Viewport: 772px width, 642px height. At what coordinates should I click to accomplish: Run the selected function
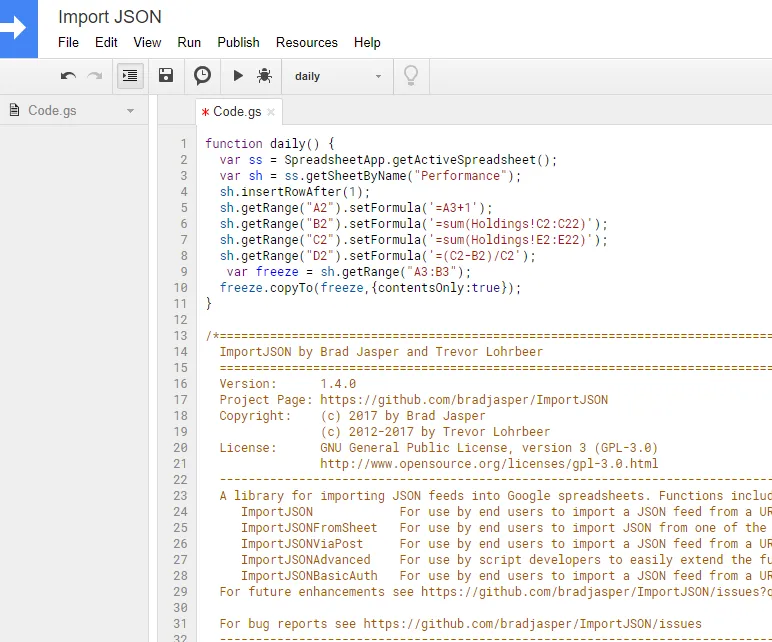coord(238,75)
